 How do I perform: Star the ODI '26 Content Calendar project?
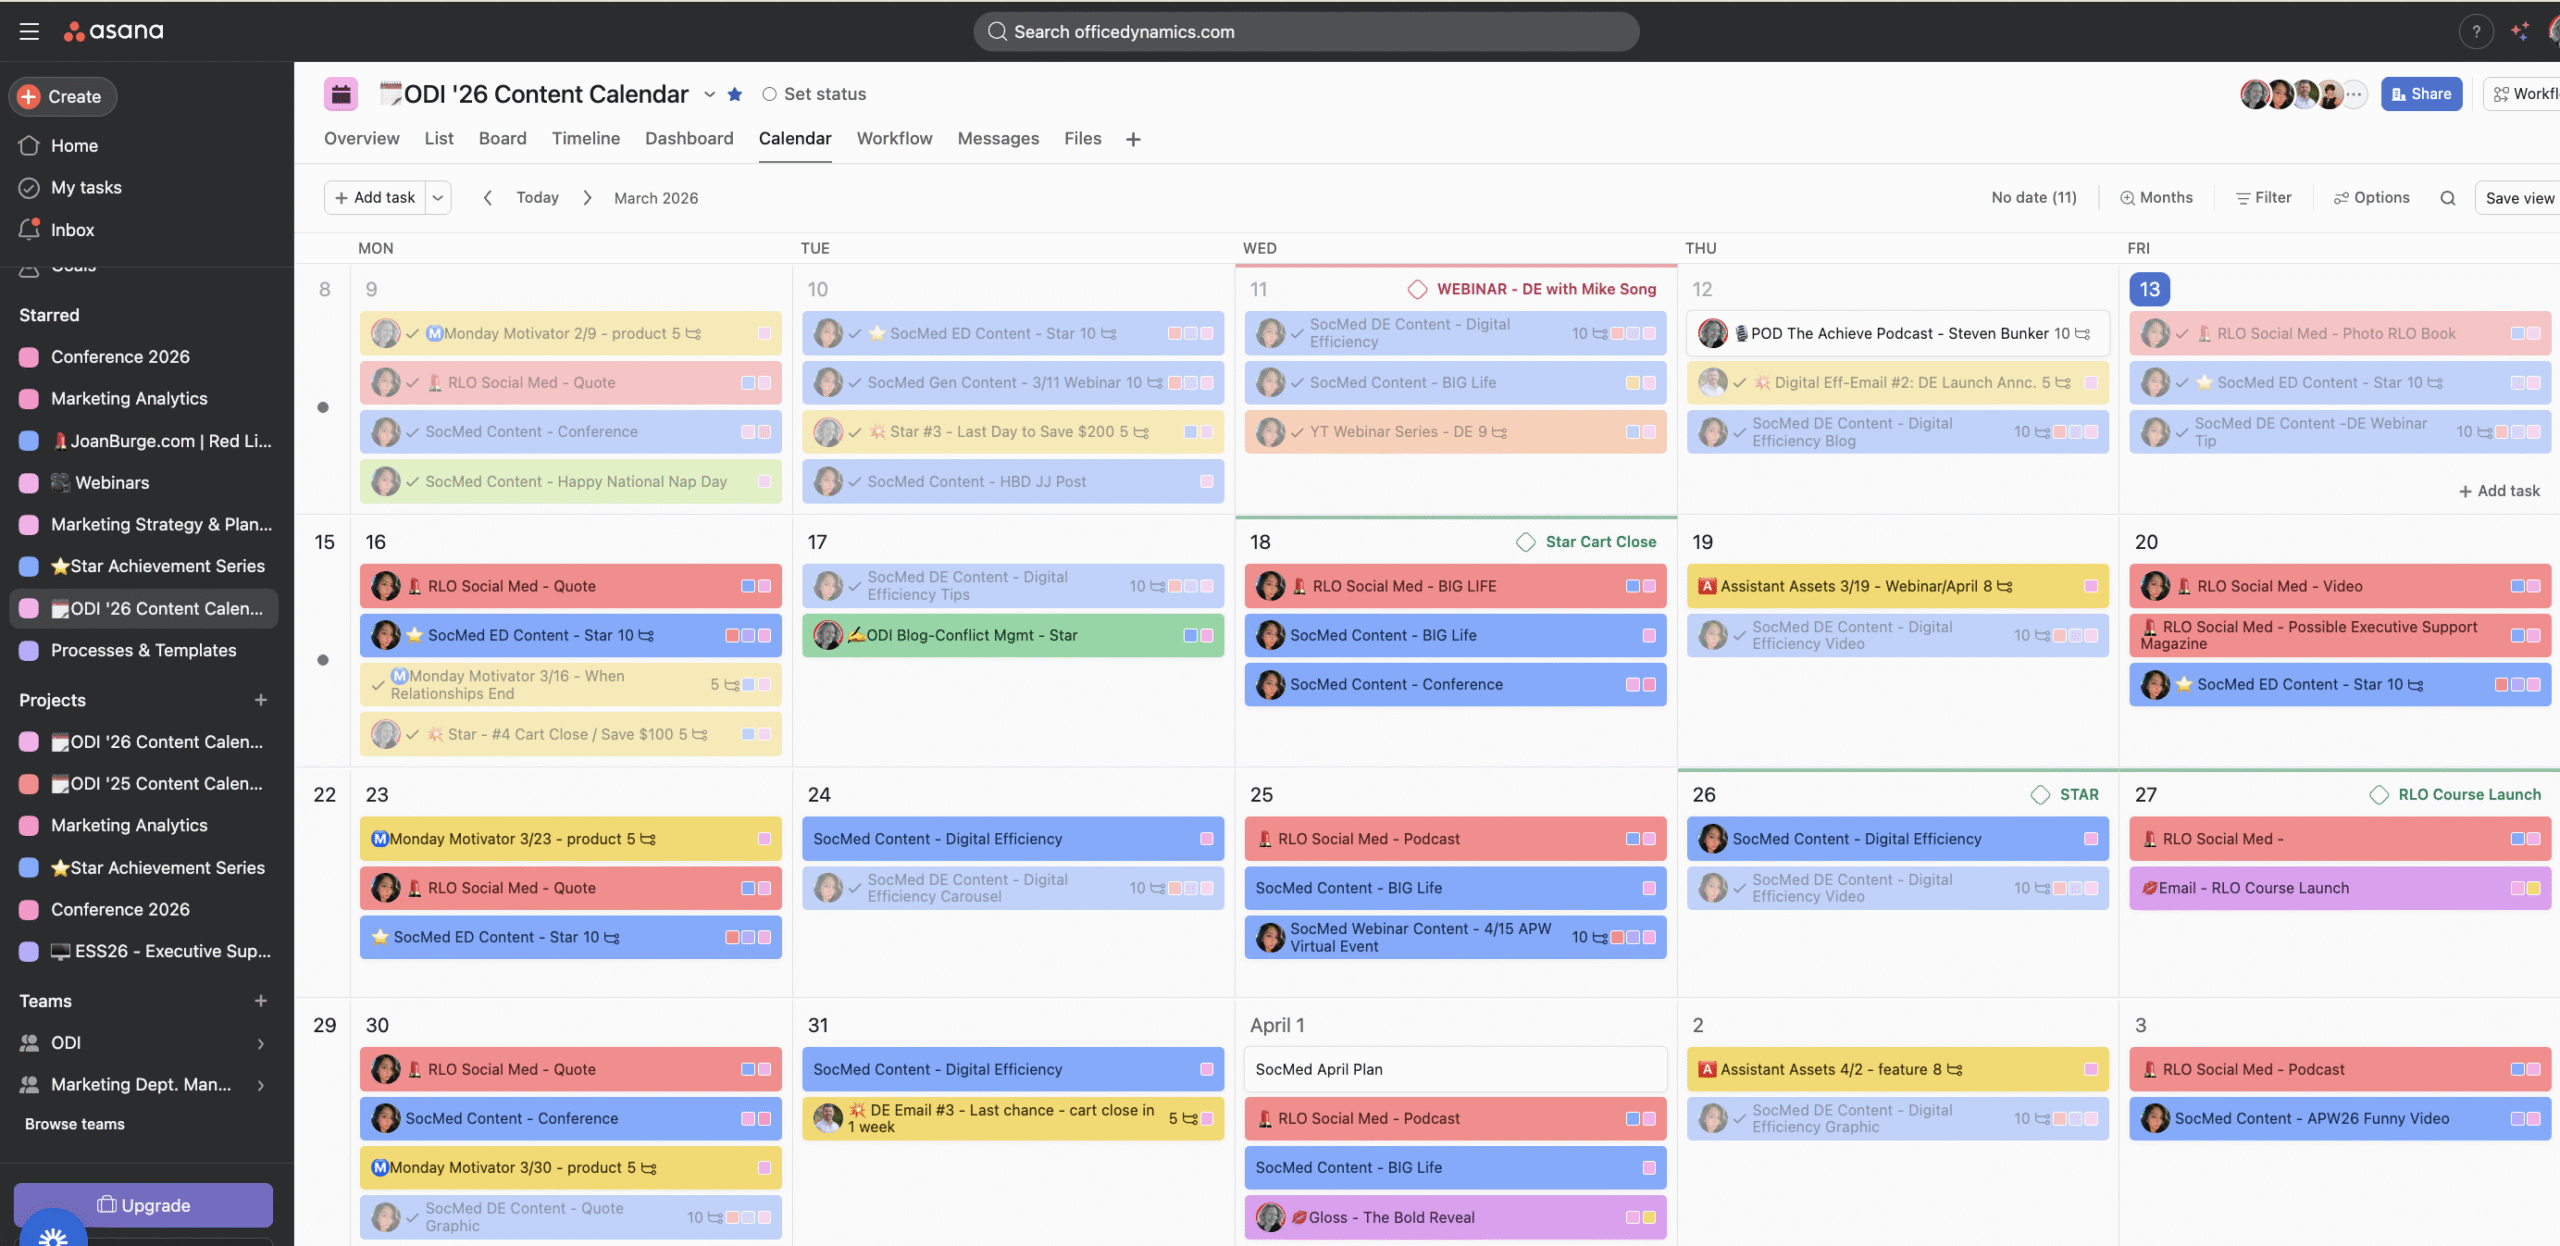(x=735, y=94)
